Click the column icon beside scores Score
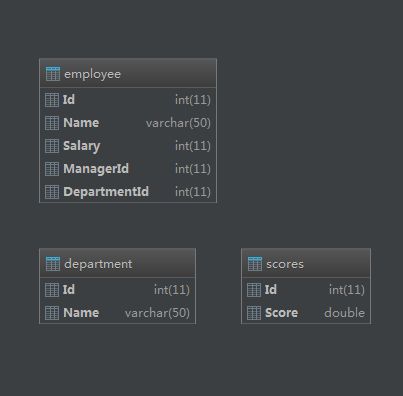The width and height of the screenshot is (403, 396). pos(254,313)
